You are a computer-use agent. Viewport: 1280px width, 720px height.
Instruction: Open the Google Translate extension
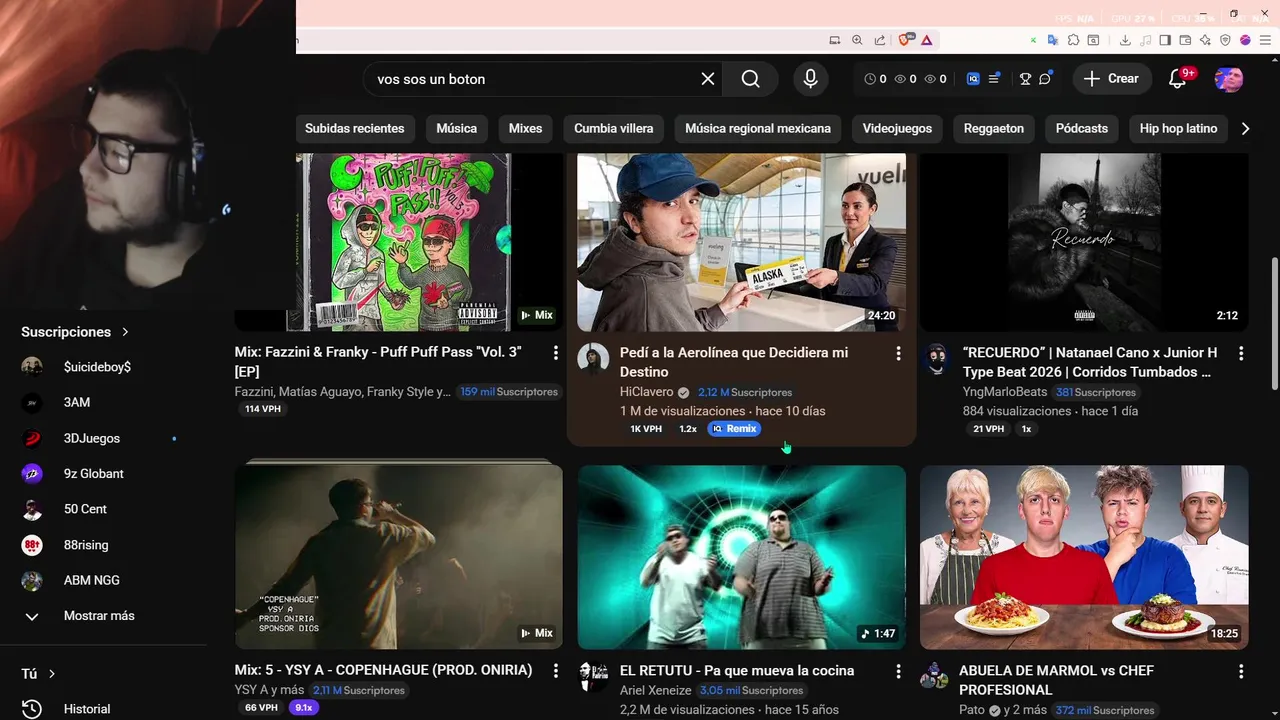(x=1053, y=40)
